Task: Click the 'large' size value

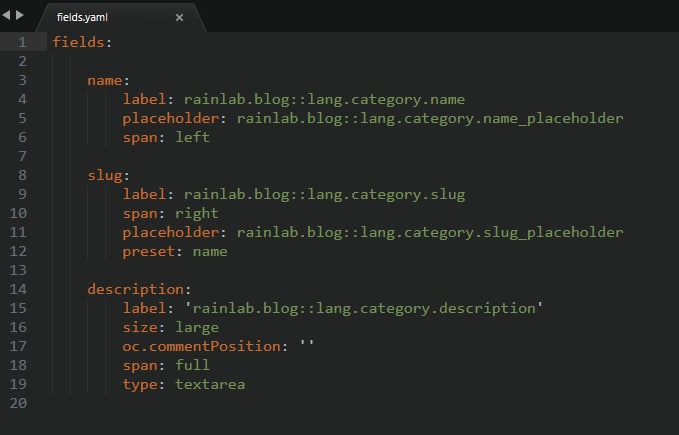Action: [x=197, y=328]
